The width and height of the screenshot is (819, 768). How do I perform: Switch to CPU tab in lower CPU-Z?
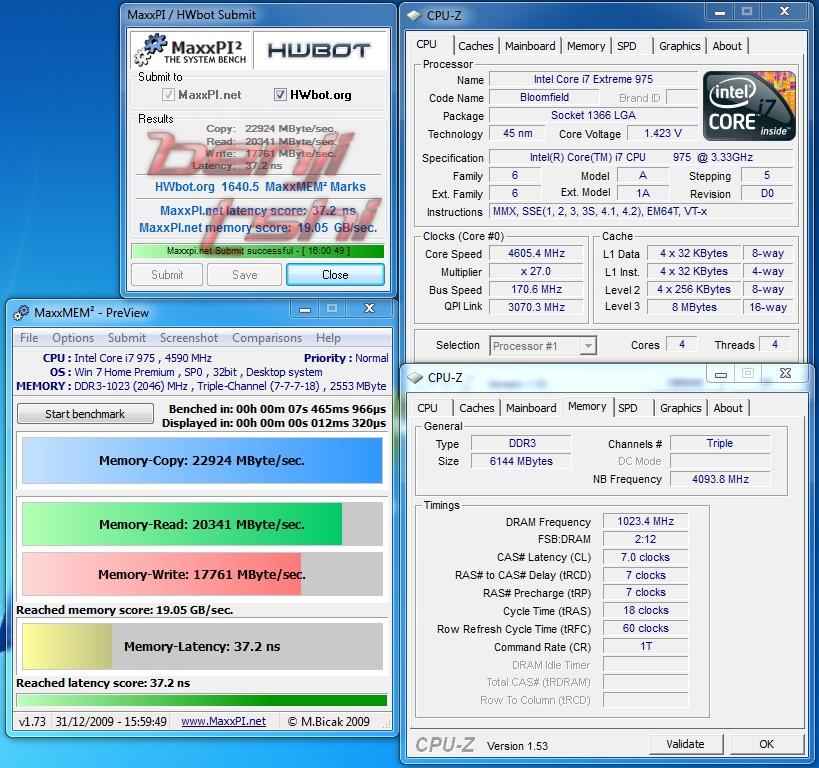pyautogui.click(x=427, y=408)
